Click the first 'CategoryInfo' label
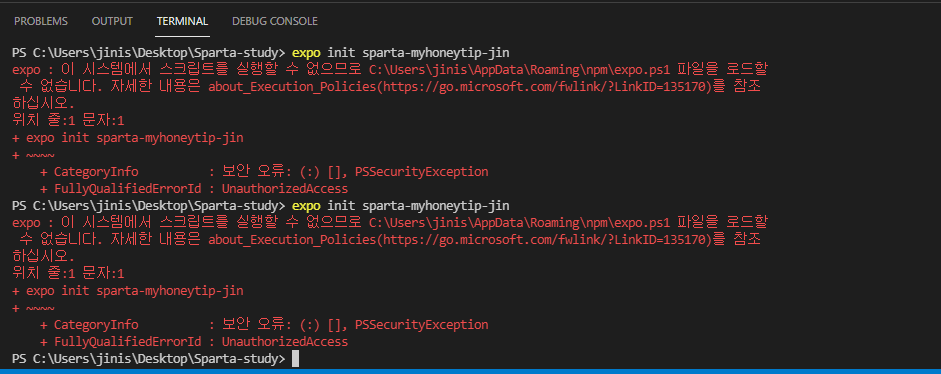Image resolution: width=941 pixels, height=374 pixels. 96,172
